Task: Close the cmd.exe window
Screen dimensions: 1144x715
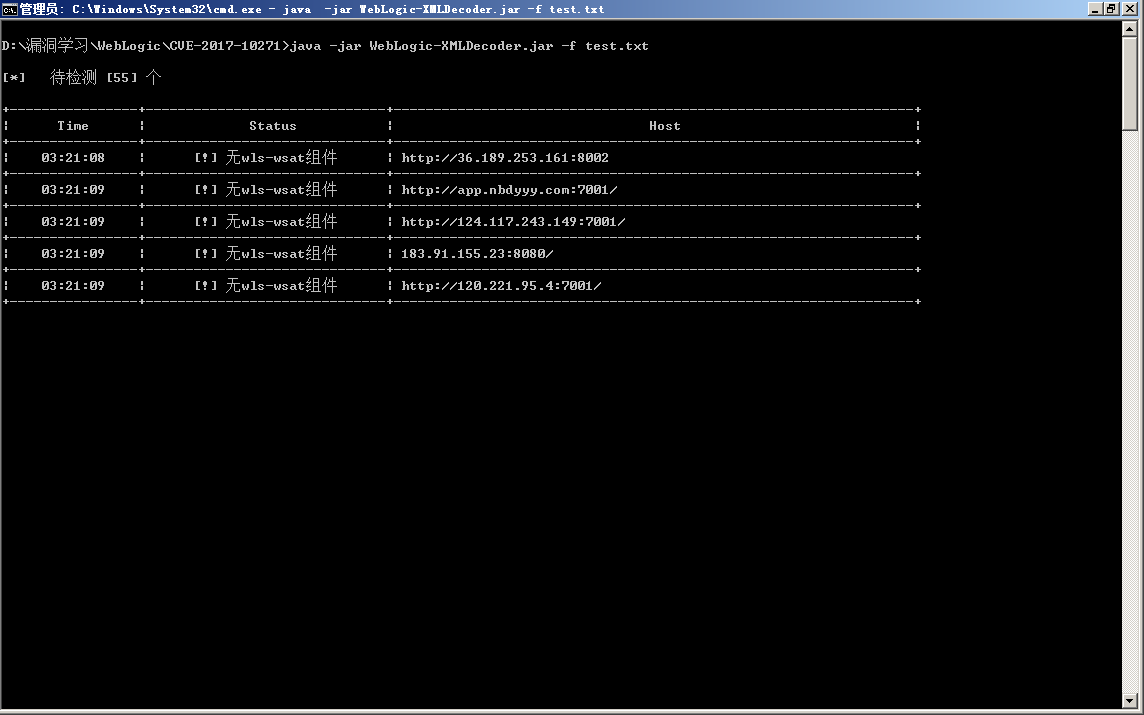Action: pos(1129,9)
